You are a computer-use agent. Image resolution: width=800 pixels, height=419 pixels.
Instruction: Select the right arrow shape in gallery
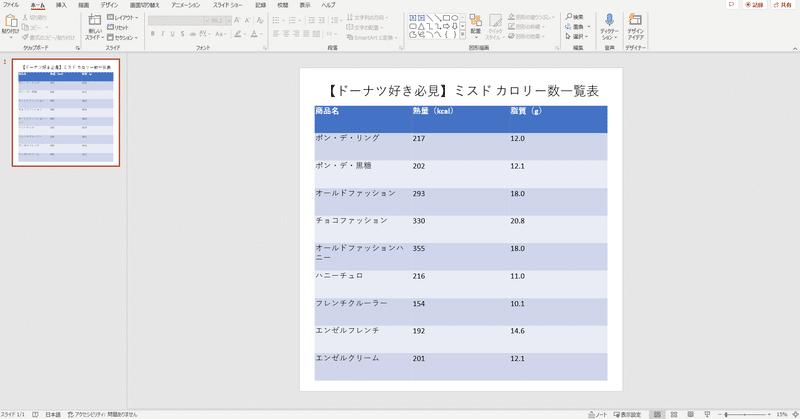(x=446, y=27)
